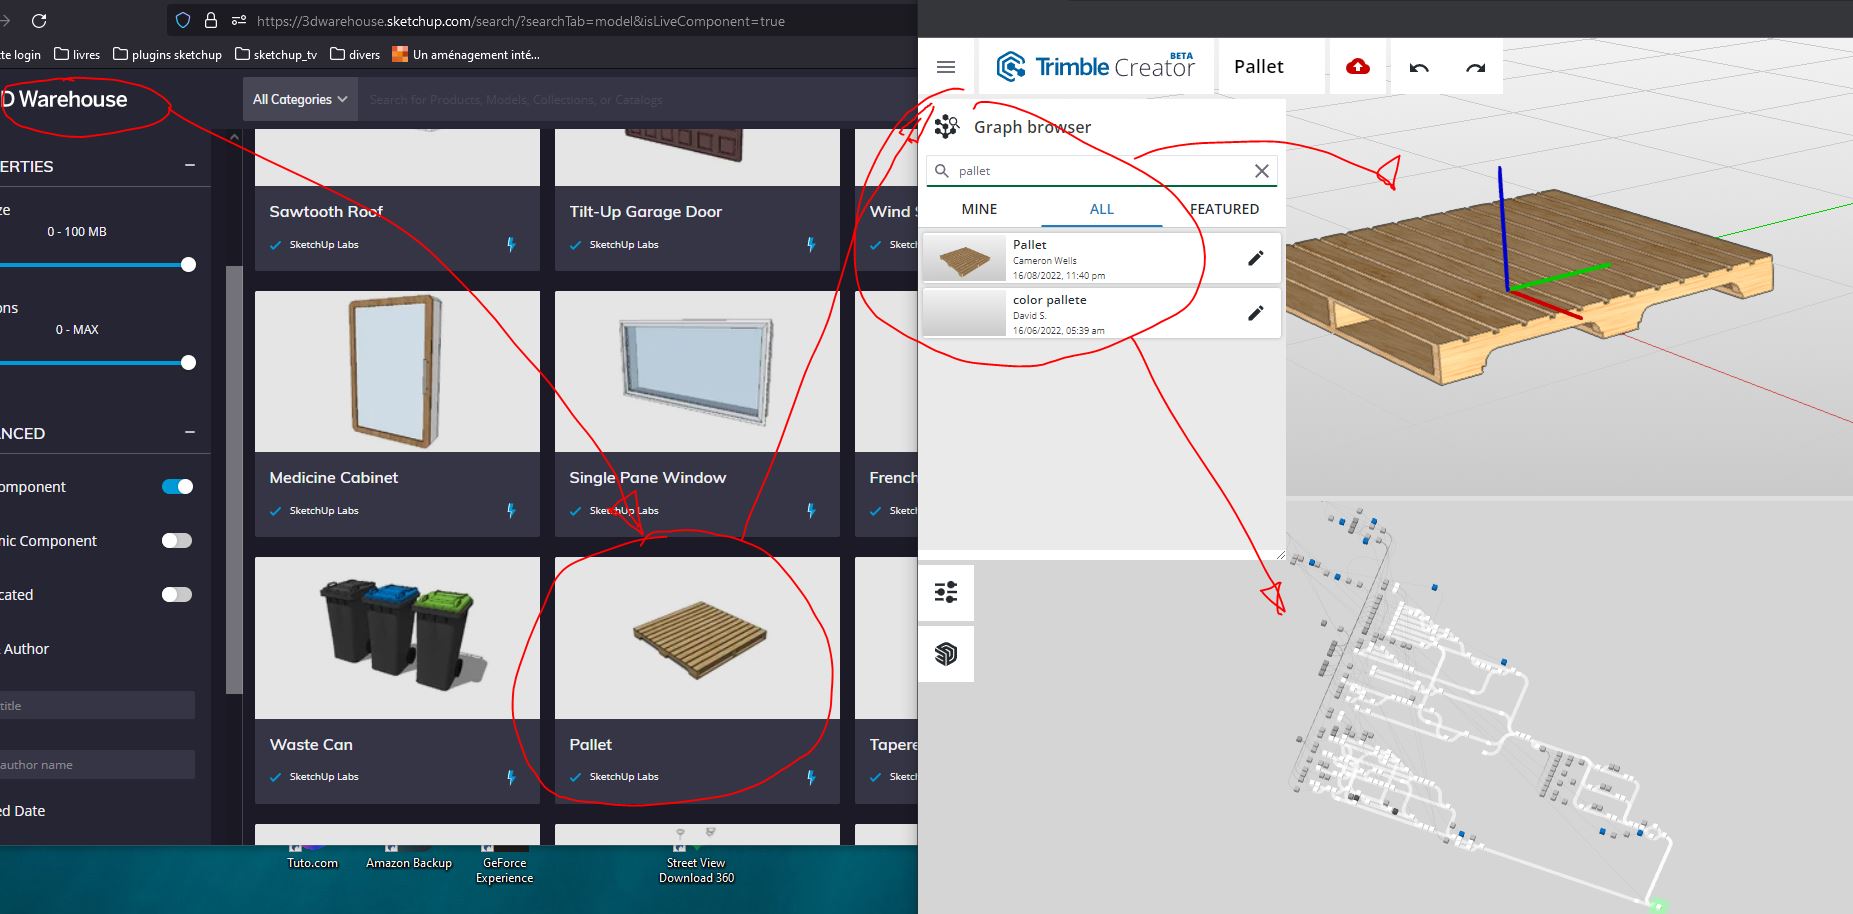Click SketchUp Labs author under Pallet
This screenshot has width=1853, height=914.
tap(623, 776)
